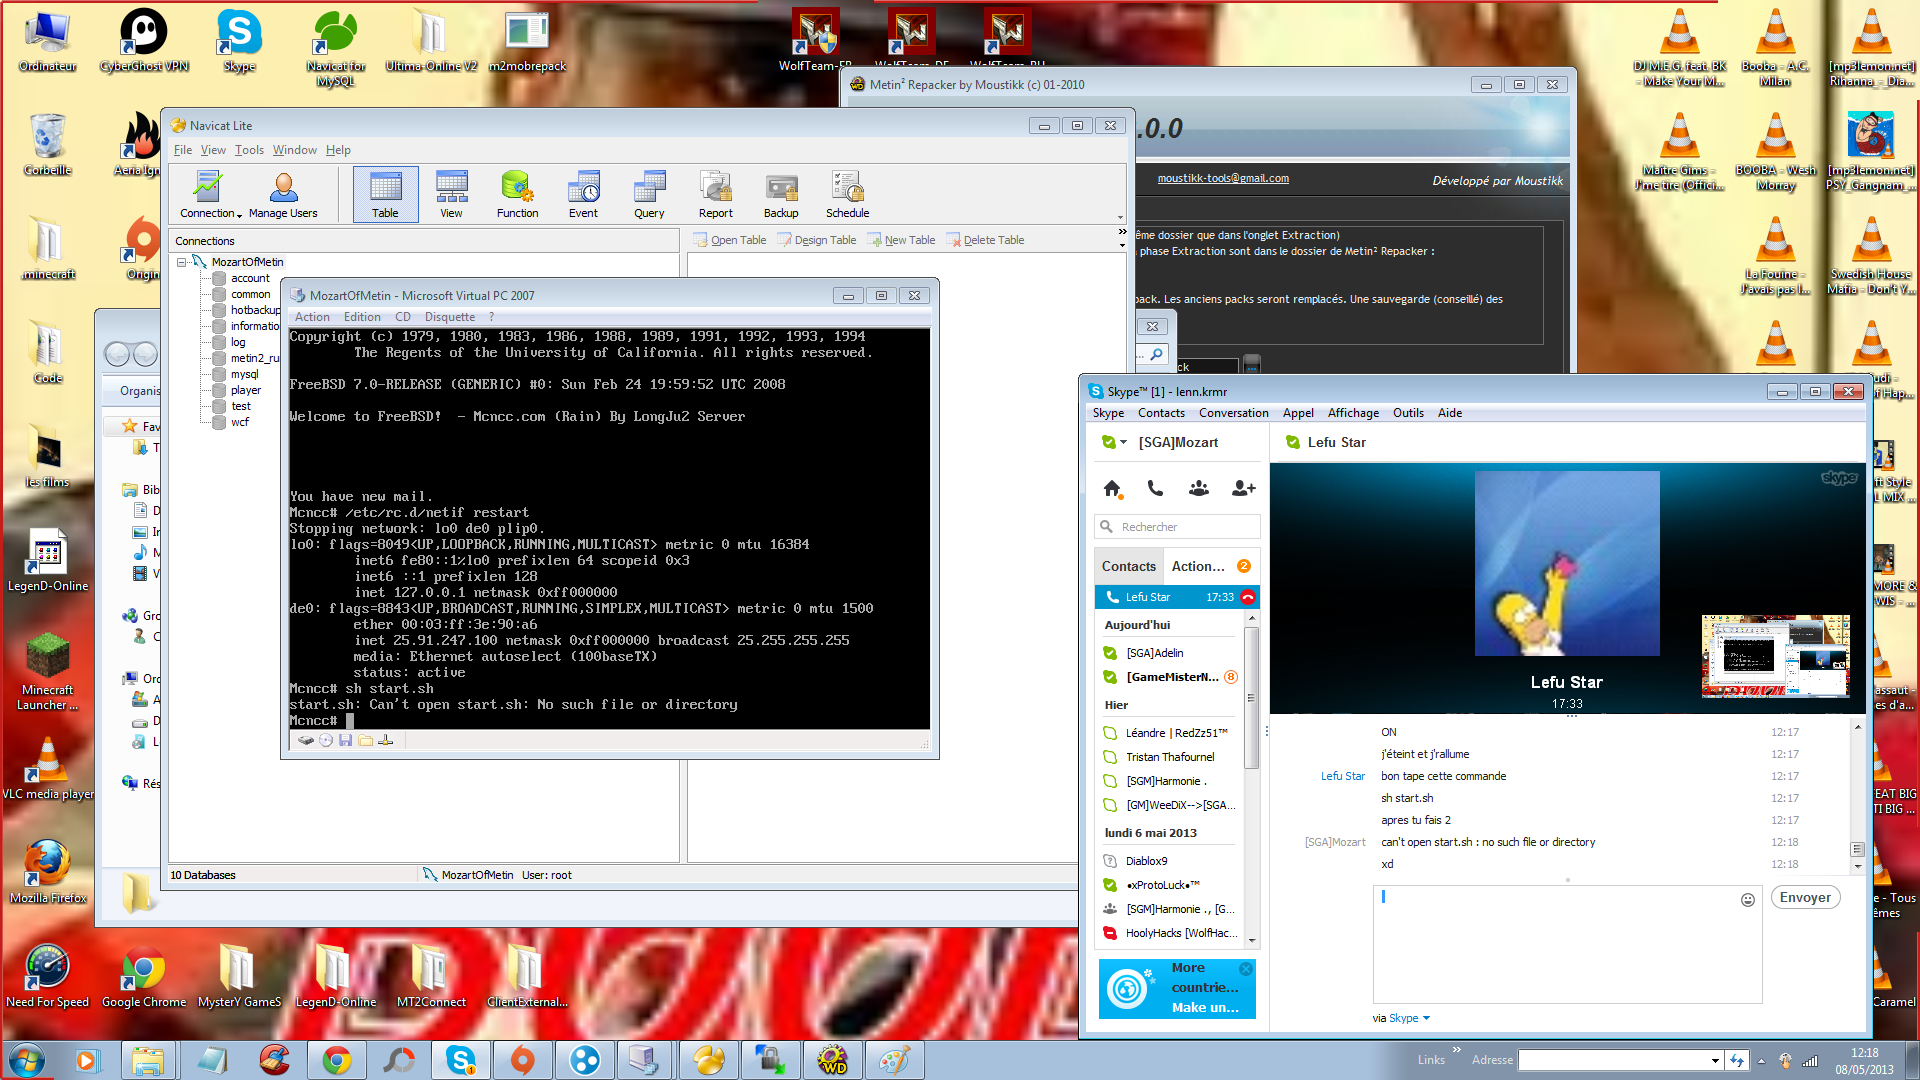Viewport: 1920px width, 1080px height.
Task: Open the Affichage menu in Skype
Action: pyautogui.click(x=1353, y=413)
